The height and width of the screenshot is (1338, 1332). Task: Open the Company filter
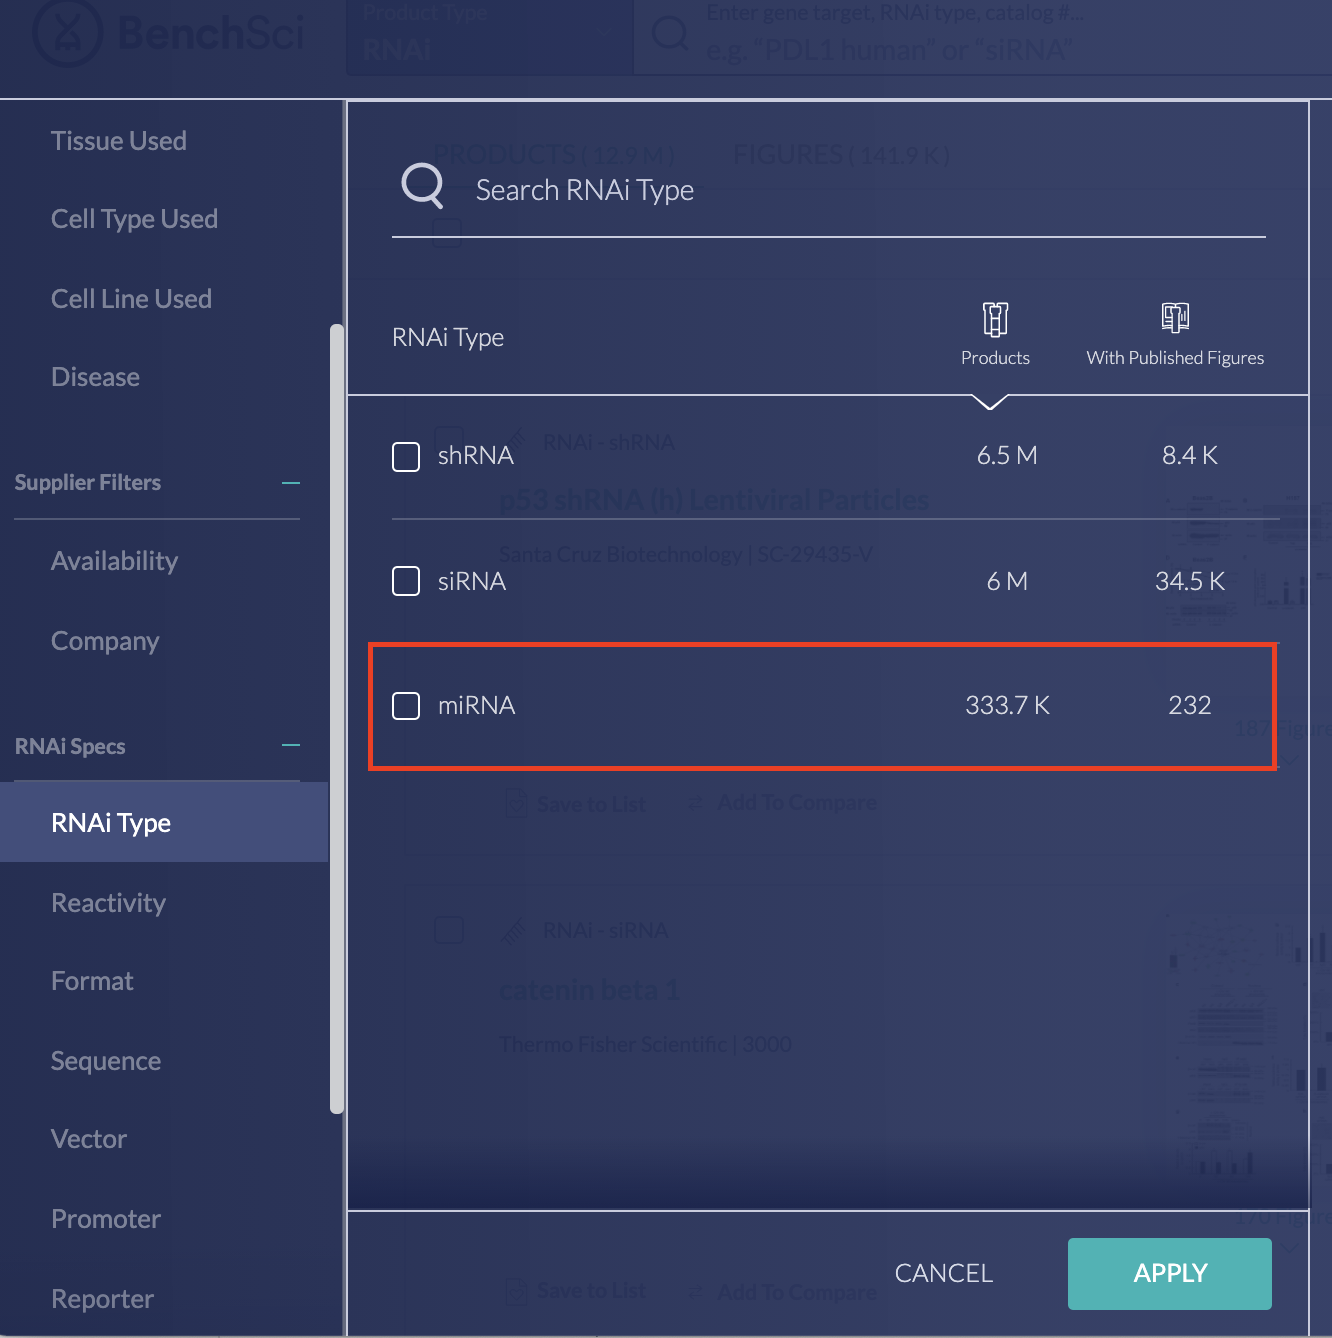(x=105, y=641)
